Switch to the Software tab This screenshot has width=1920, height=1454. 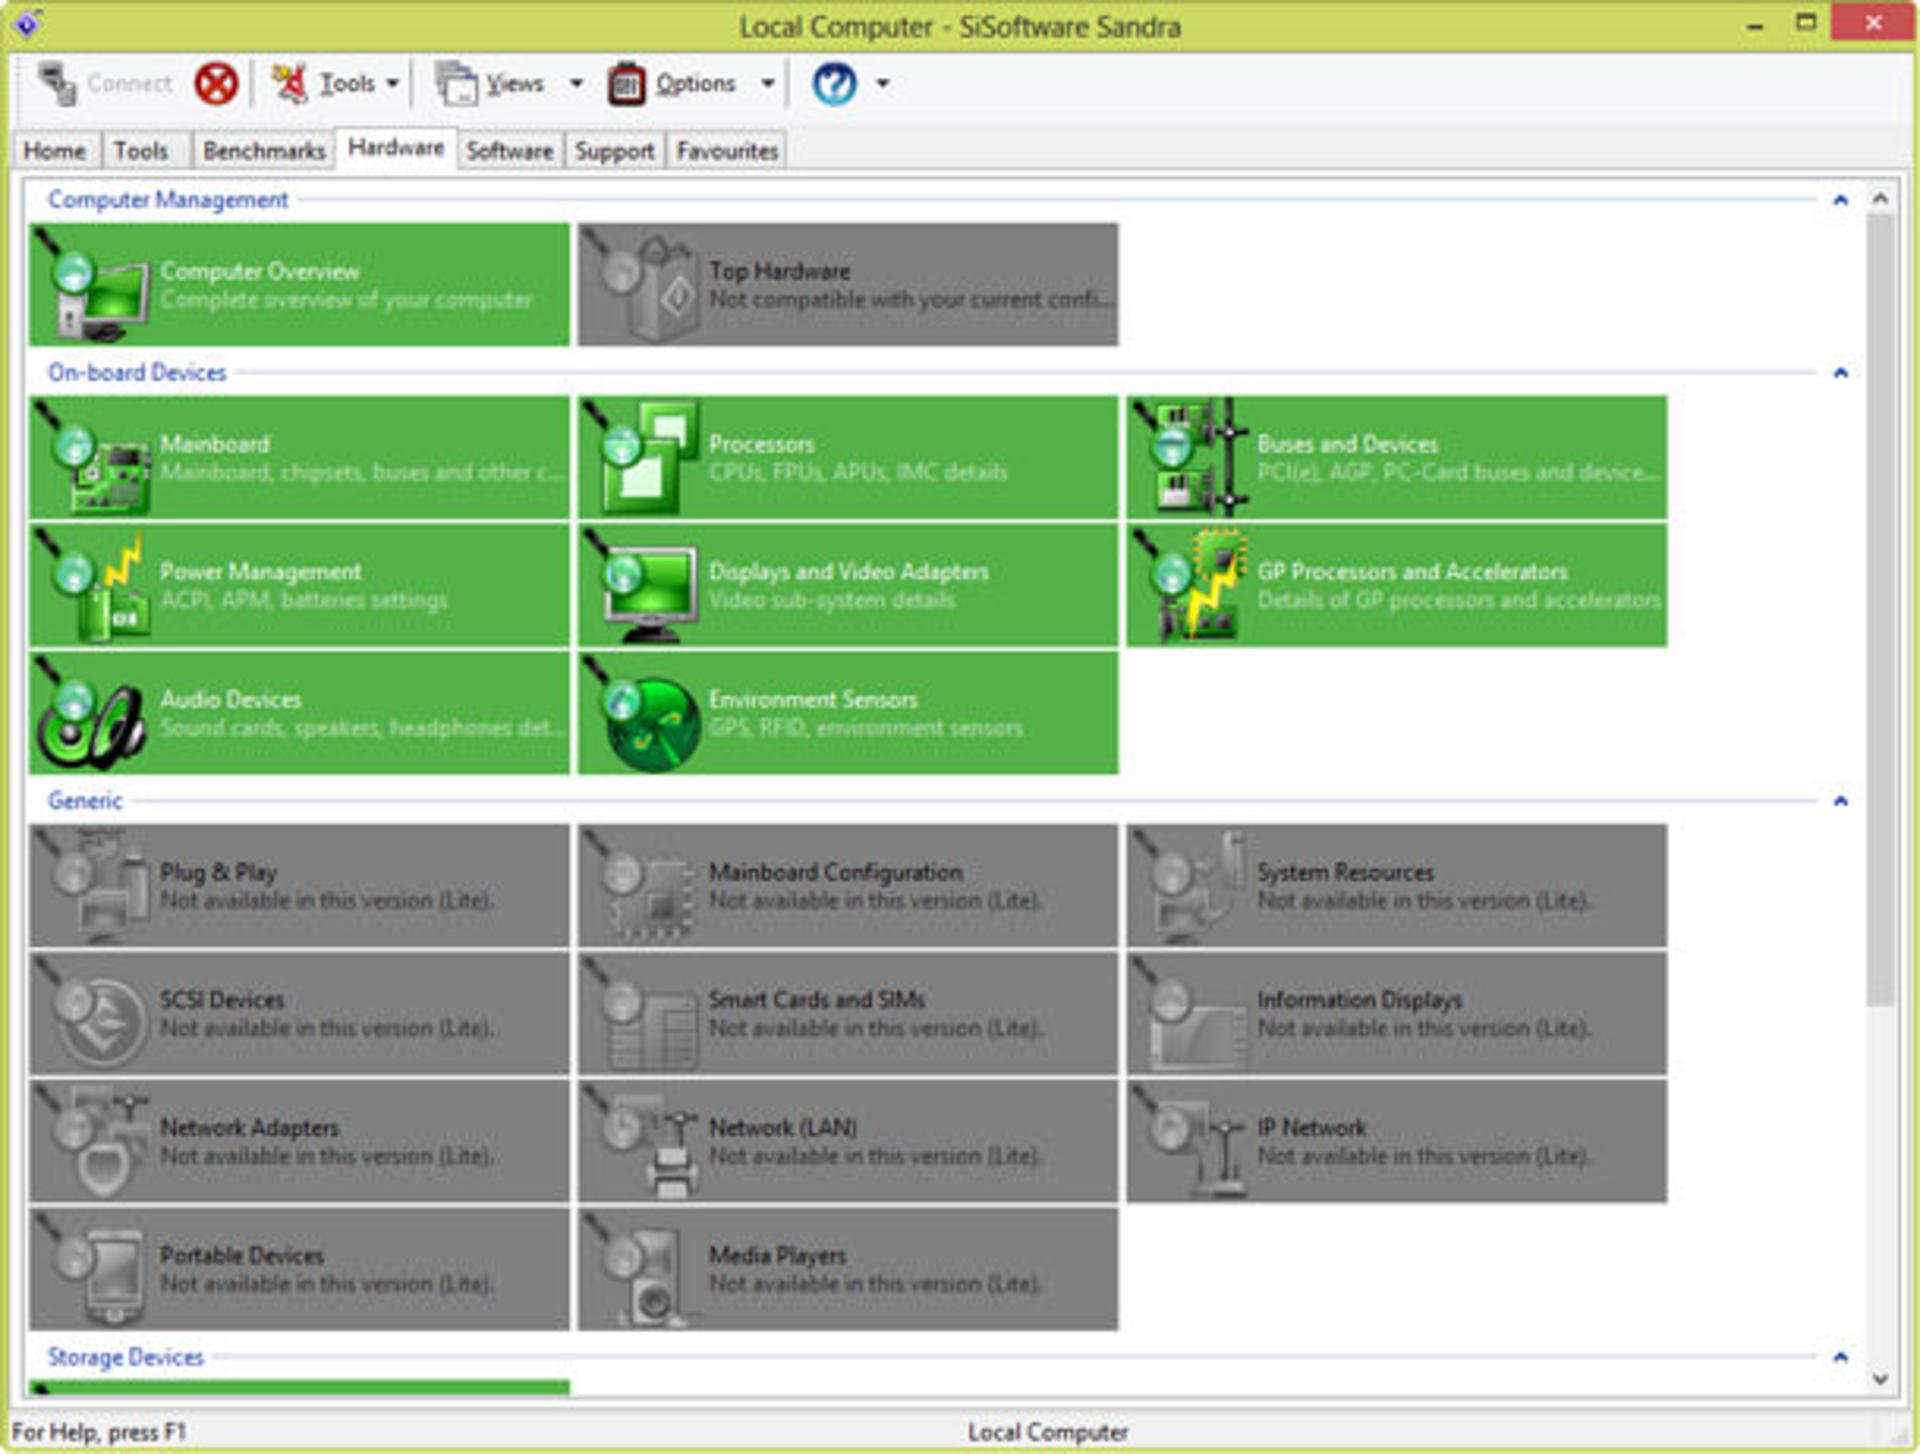(x=510, y=151)
